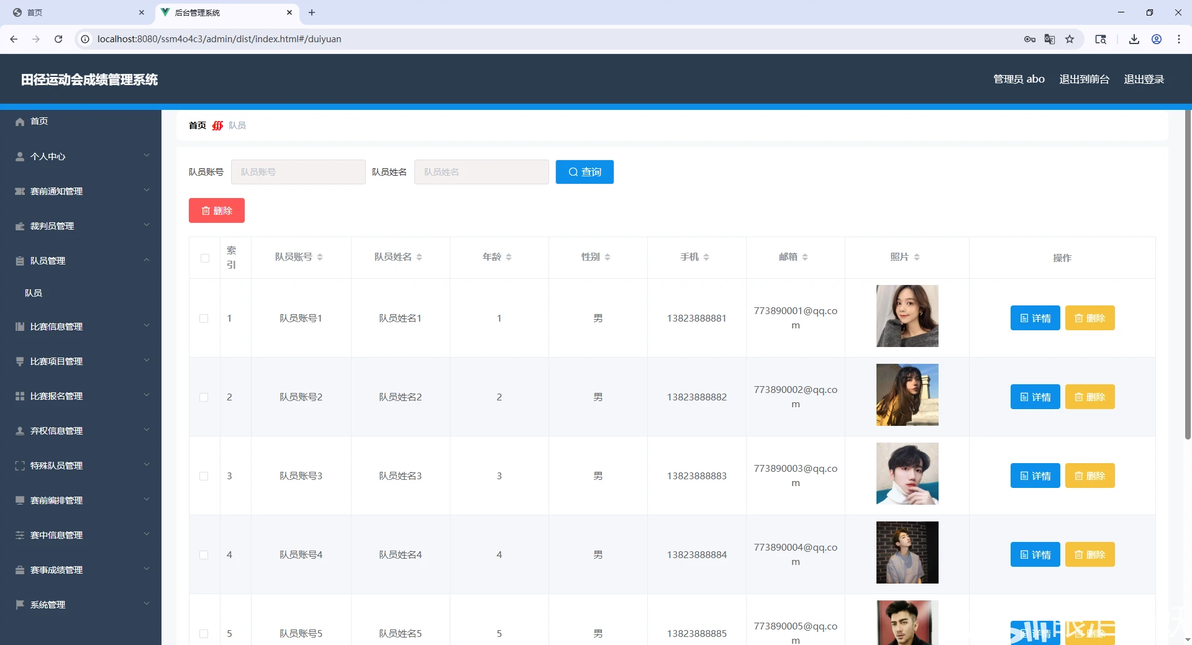Check the checkbox for row 1
This screenshot has width=1192, height=645.
click(204, 319)
